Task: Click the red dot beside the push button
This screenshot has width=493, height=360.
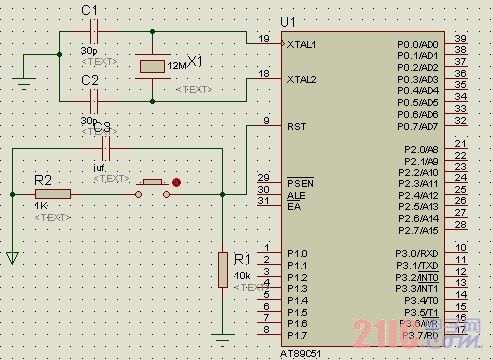Action: click(176, 182)
